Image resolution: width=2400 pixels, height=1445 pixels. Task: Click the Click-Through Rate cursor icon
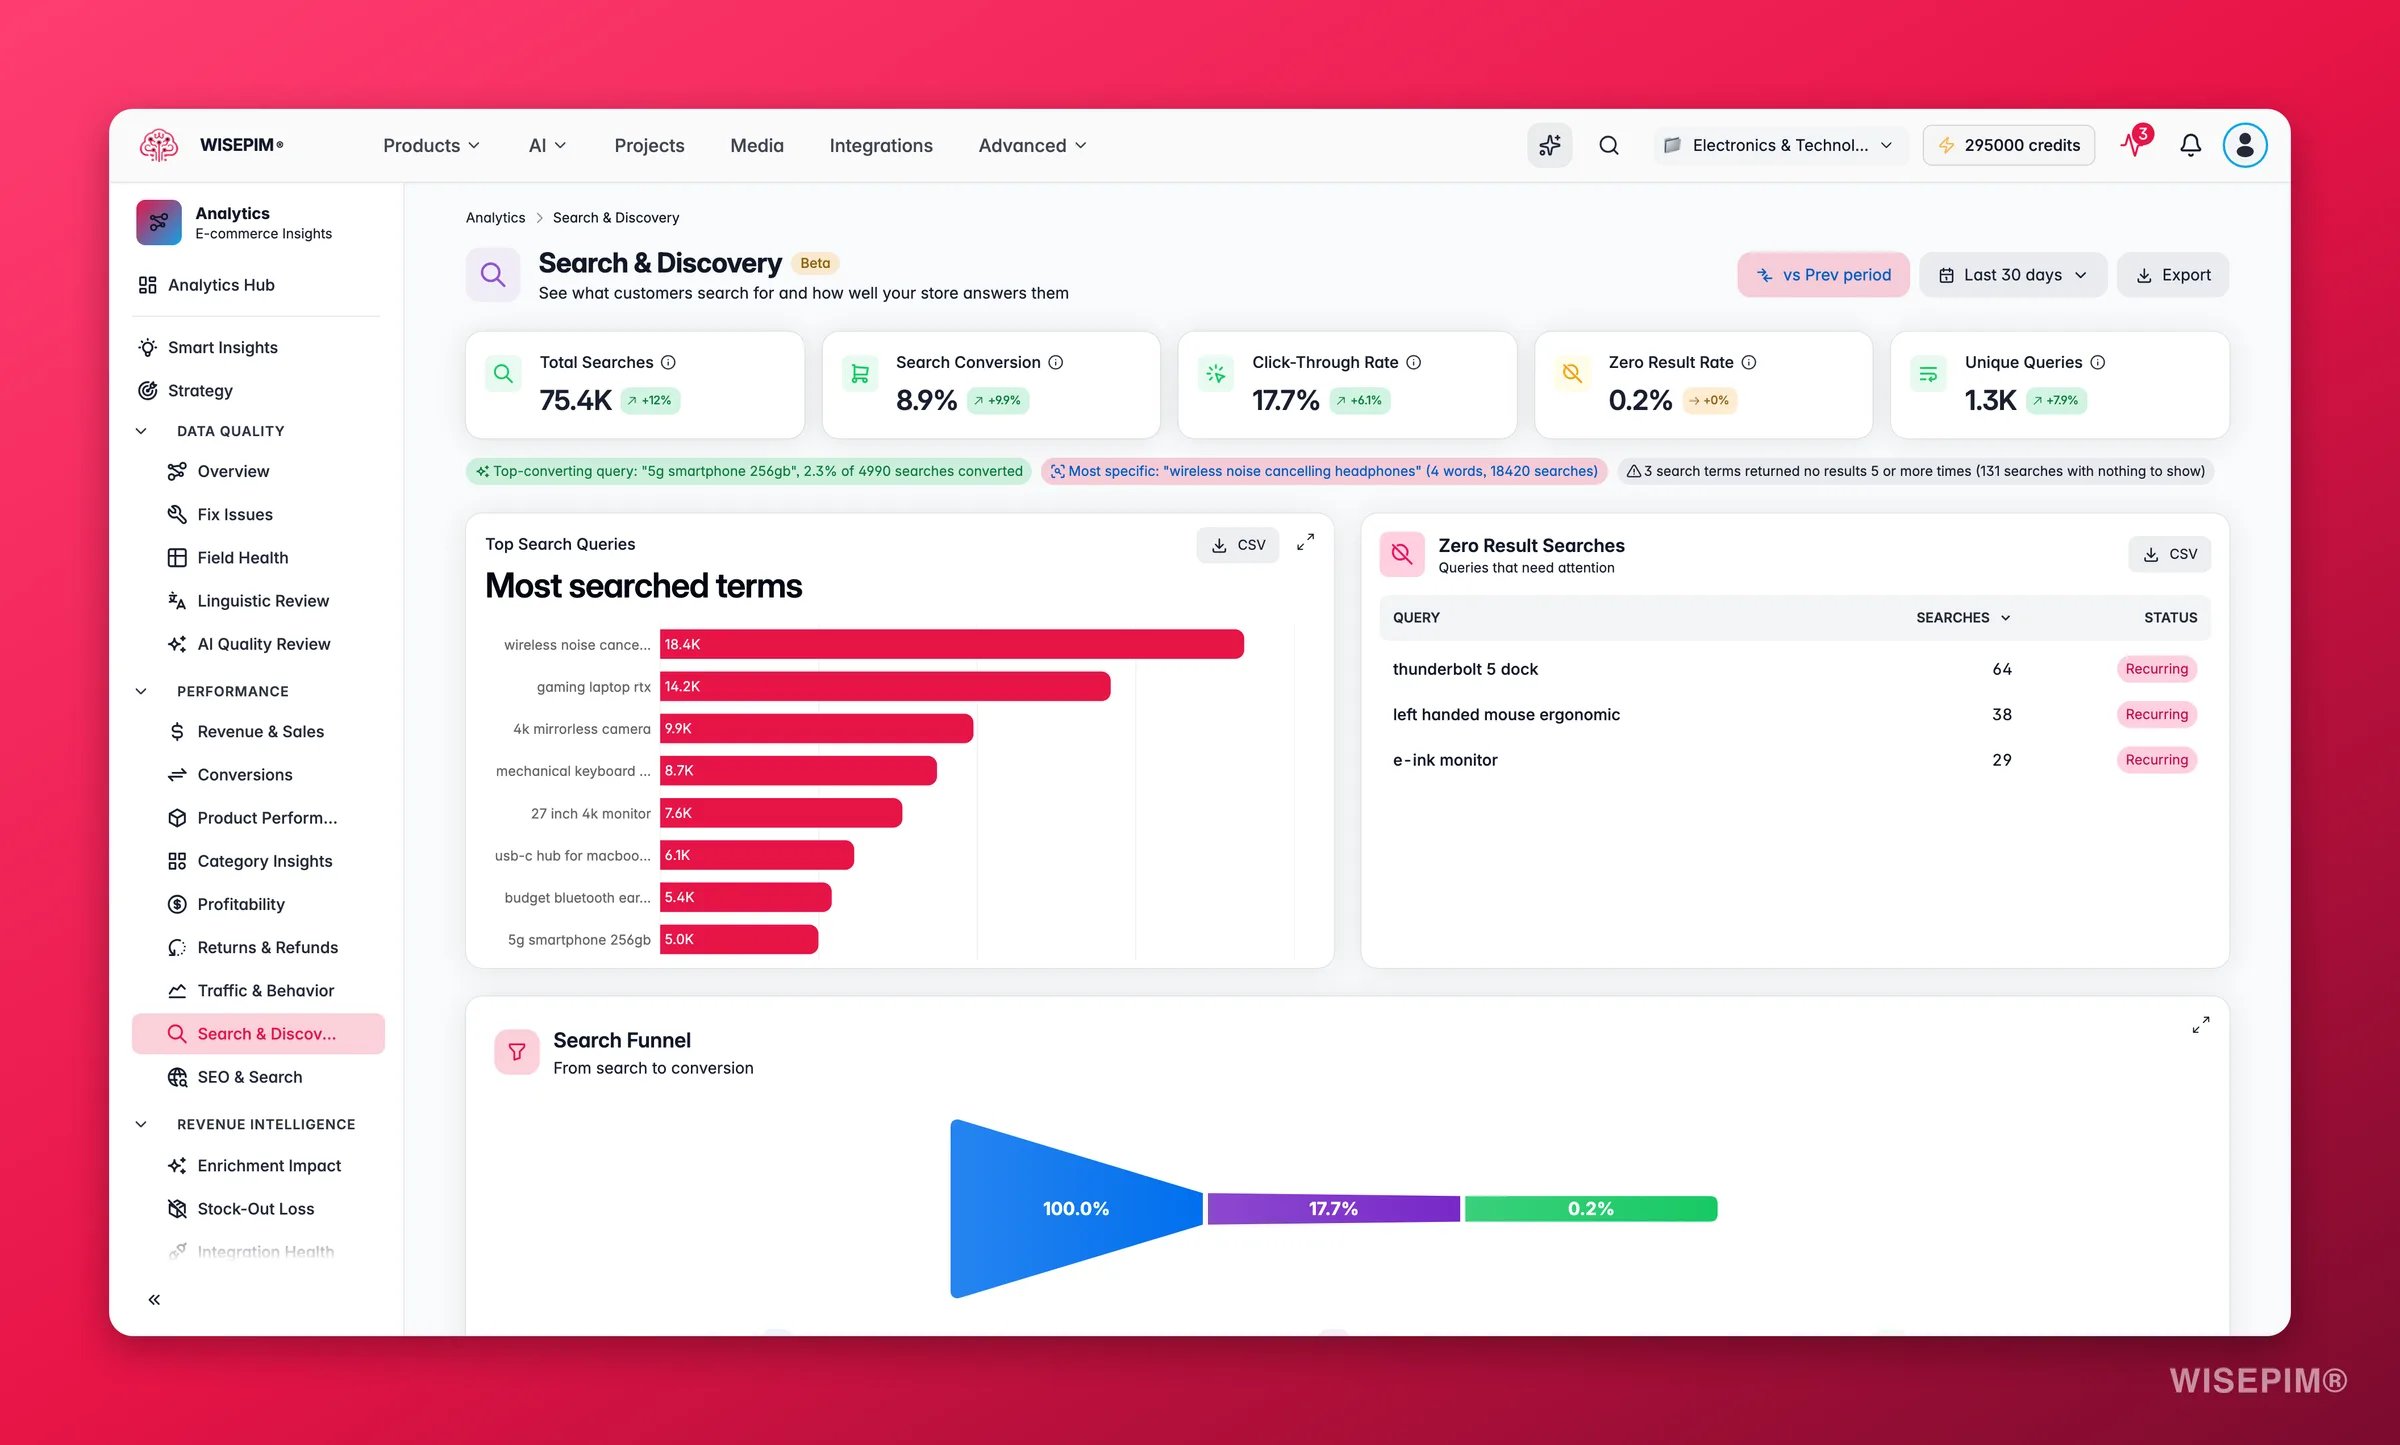click(x=1215, y=373)
